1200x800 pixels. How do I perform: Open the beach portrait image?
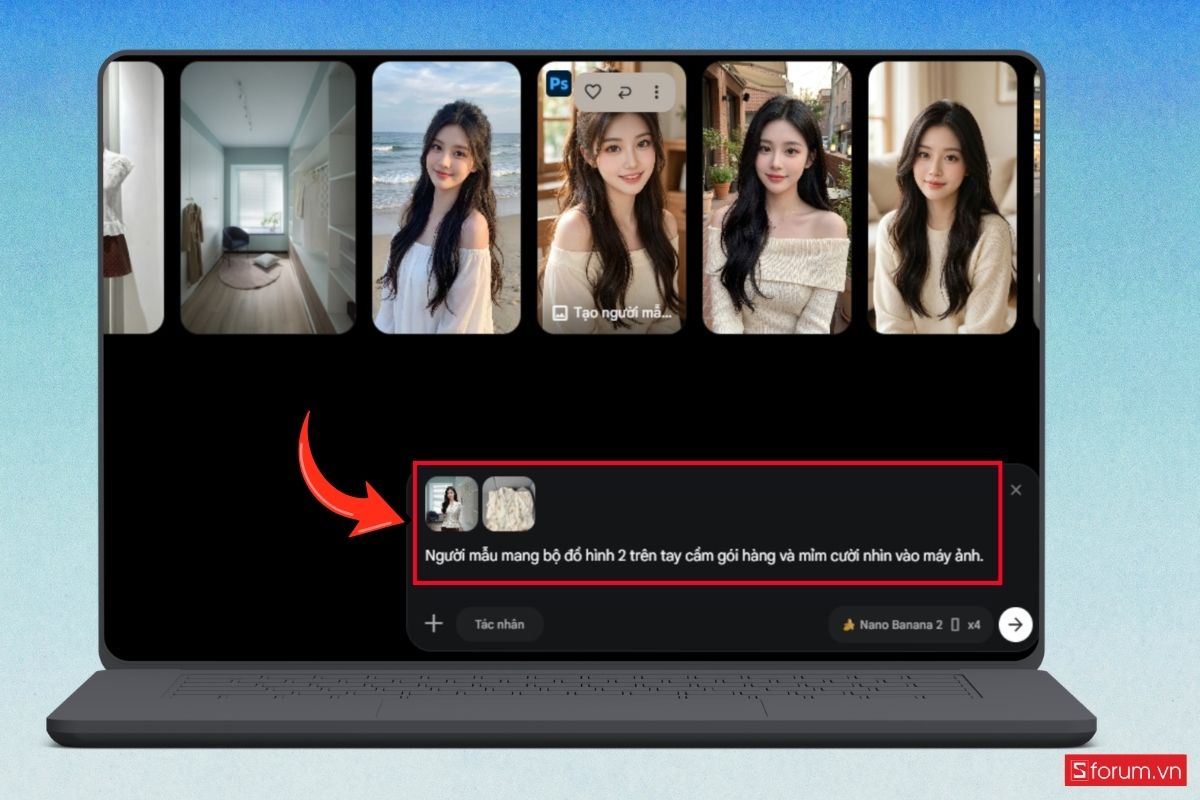click(446, 197)
